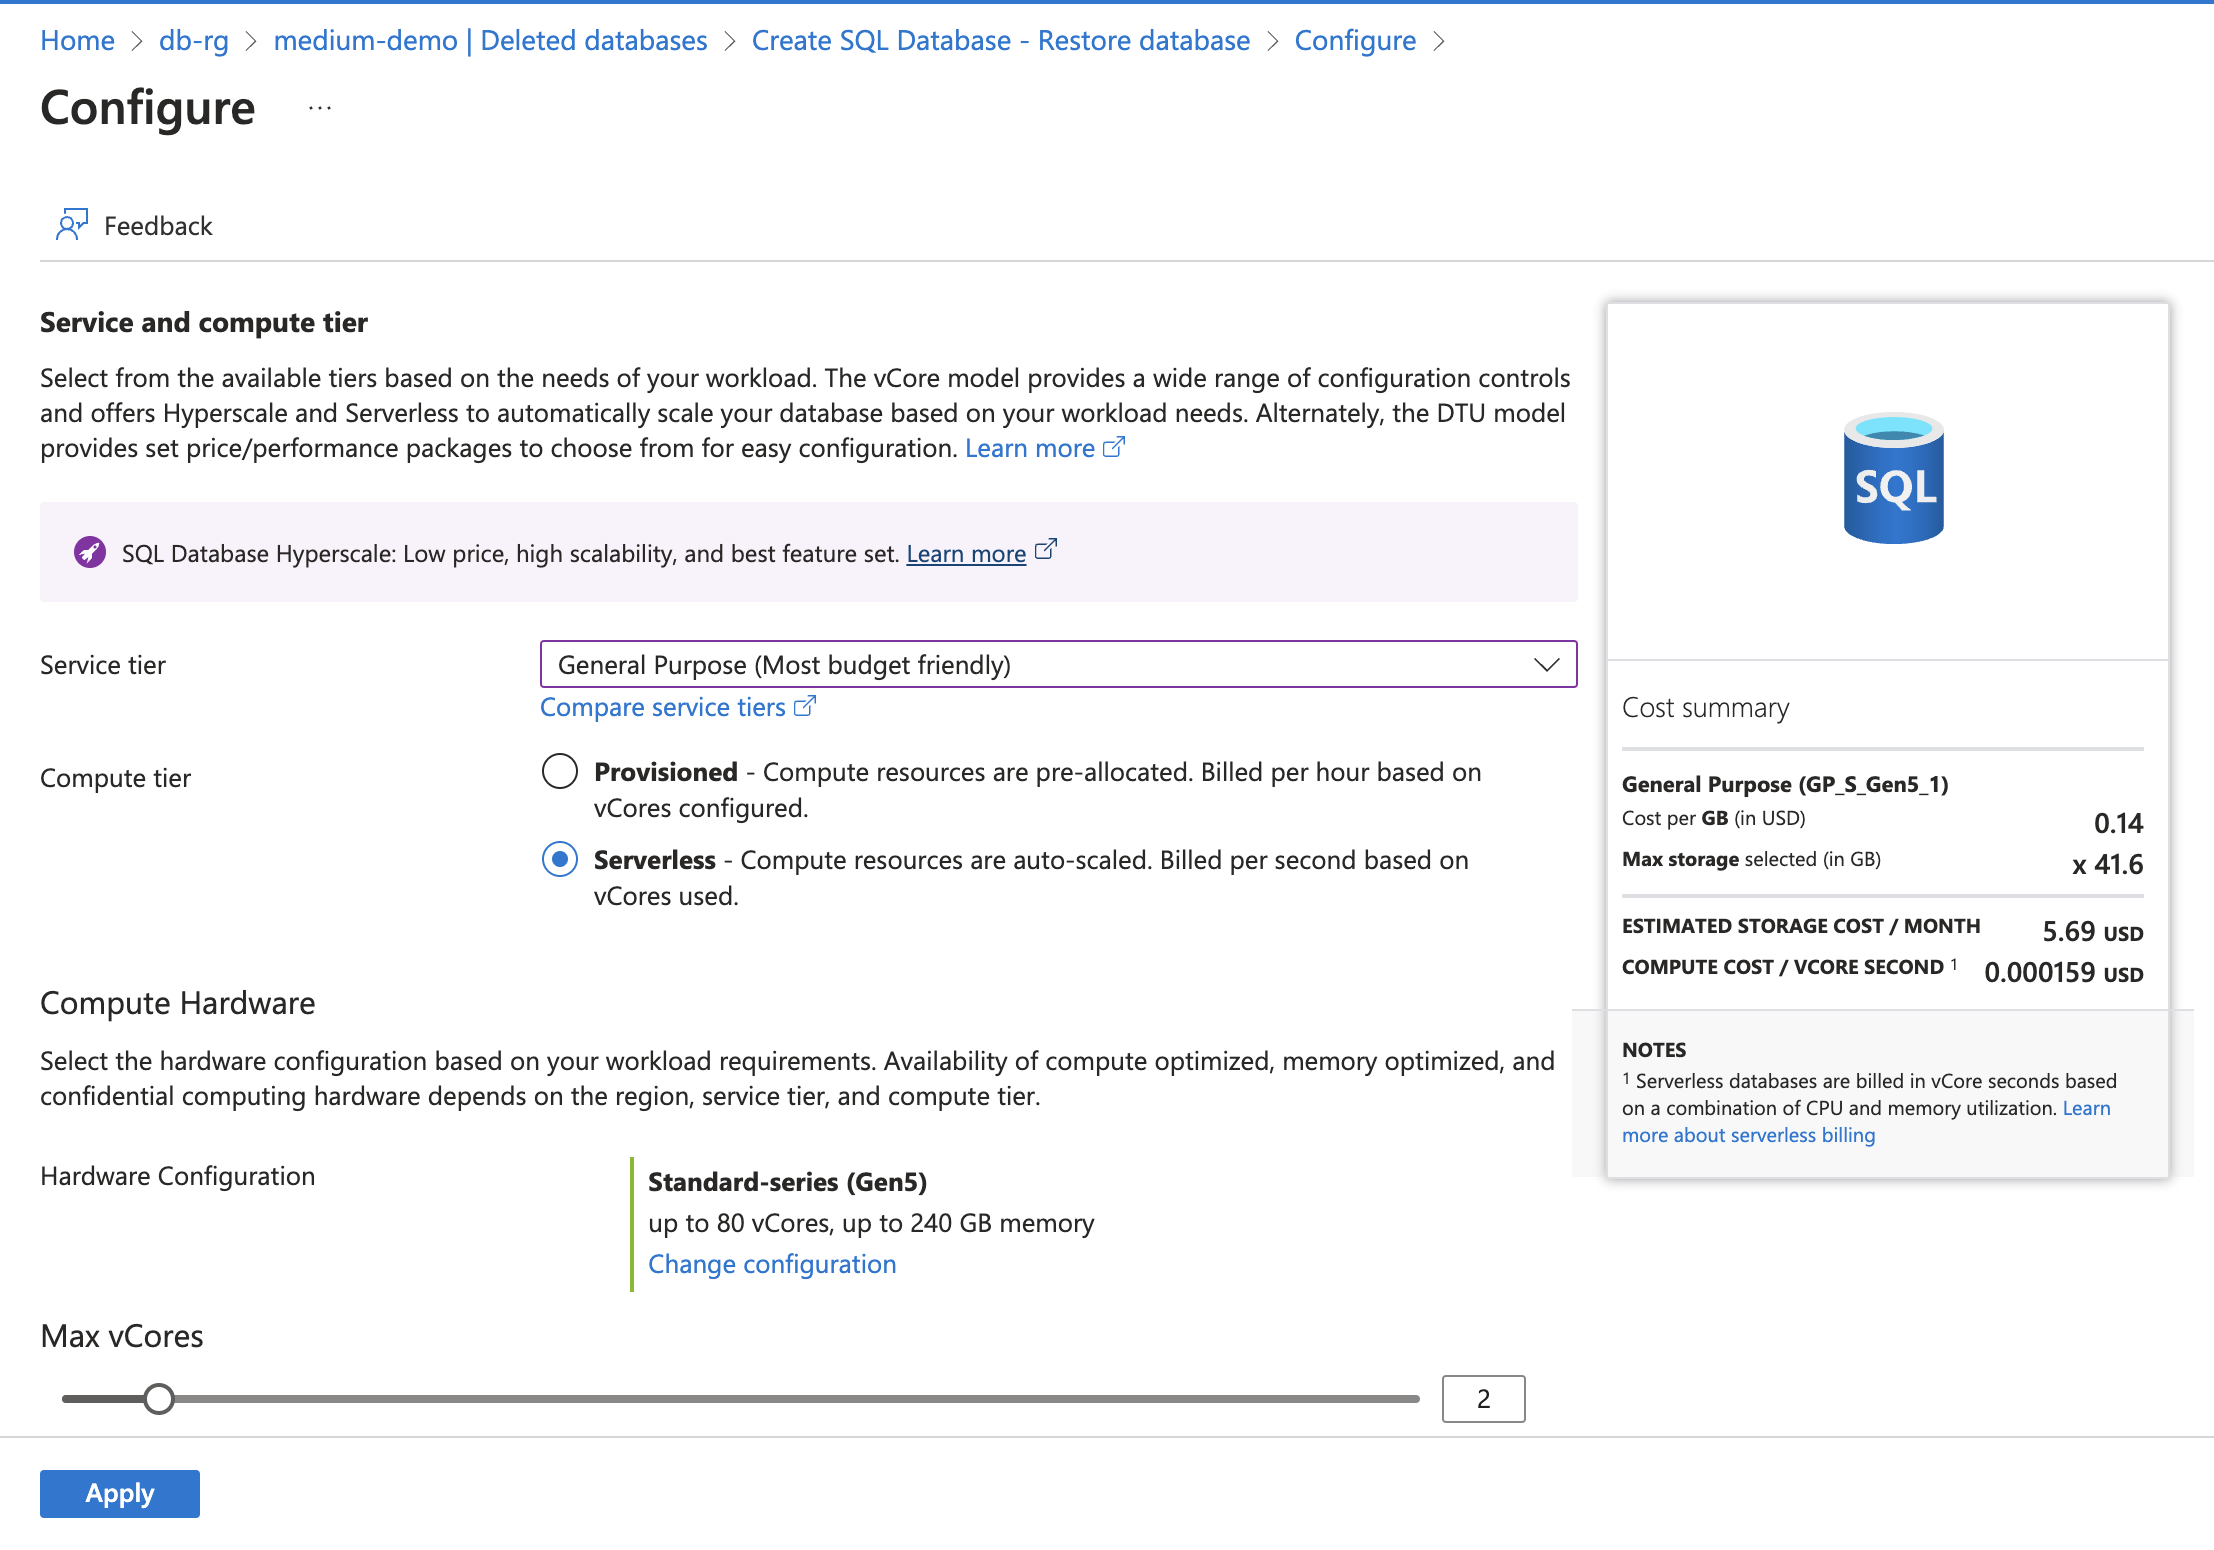Viewport: 2214px width, 1550px height.
Task: Click external-link icon beside Compare service tiers
Action: (805, 707)
